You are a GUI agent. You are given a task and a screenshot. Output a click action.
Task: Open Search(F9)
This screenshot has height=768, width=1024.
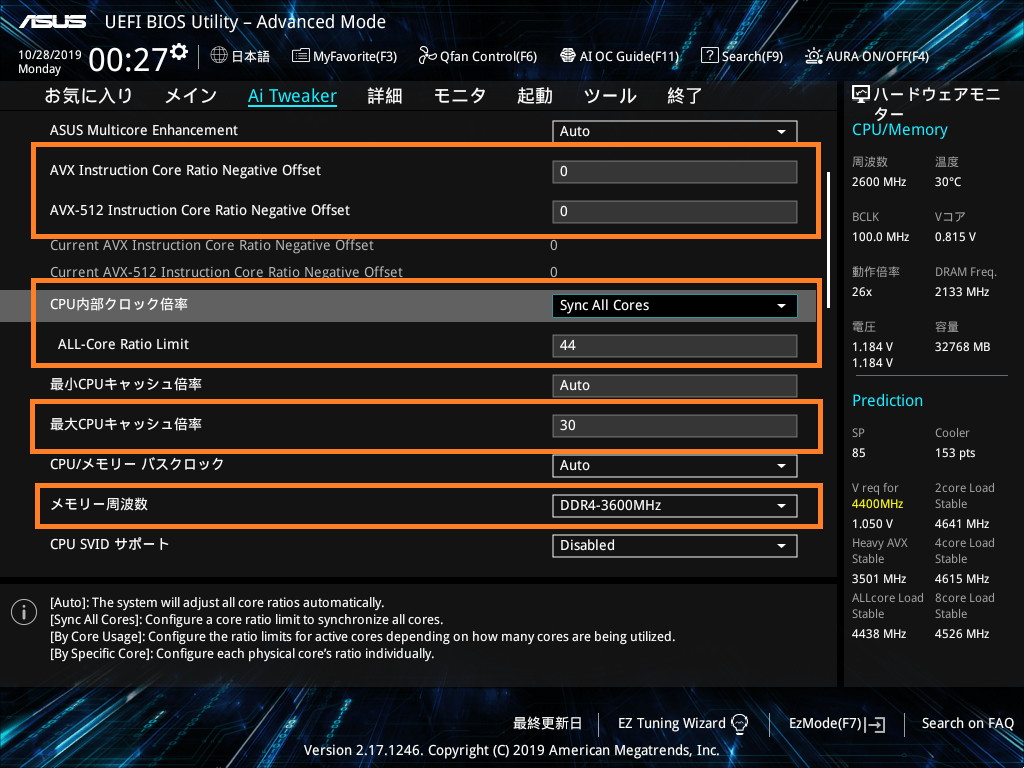[x=742, y=56]
